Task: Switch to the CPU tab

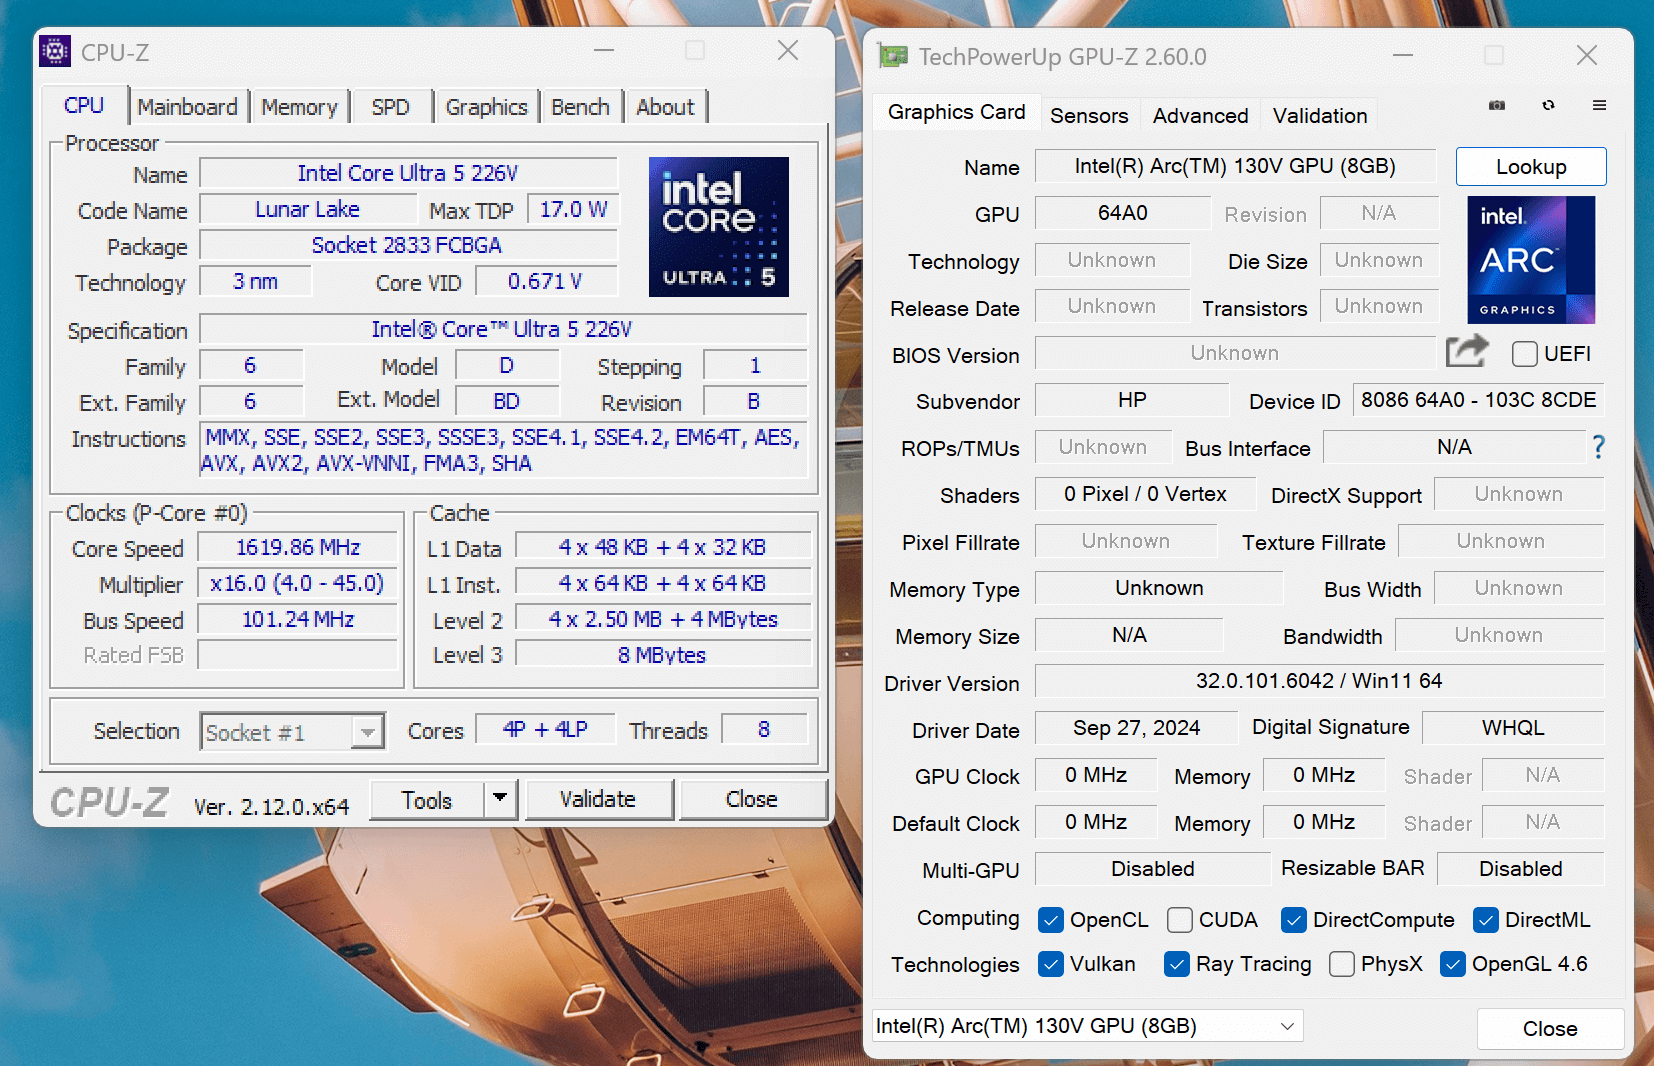Action: 84,106
